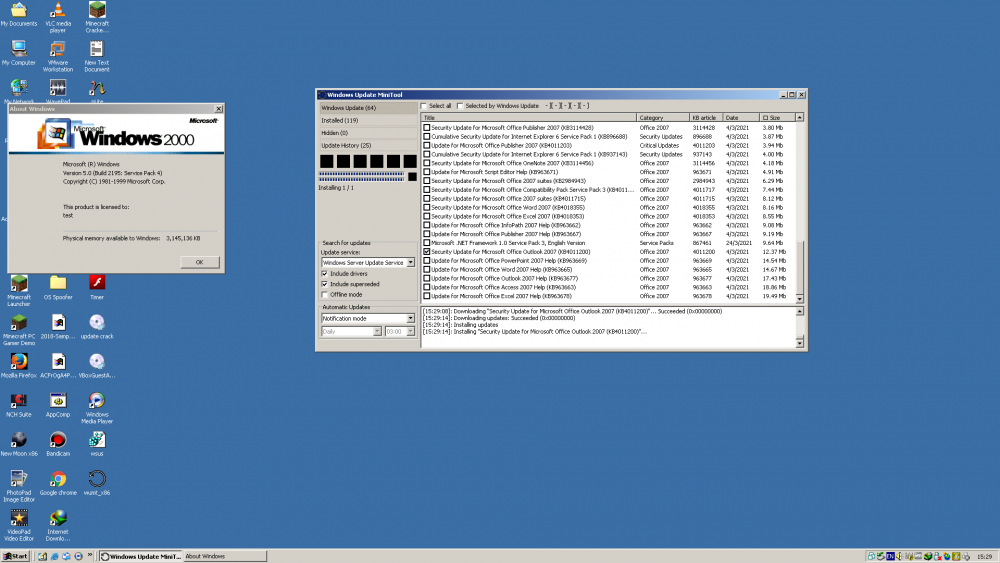The height and width of the screenshot is (563, 1000).
Task: Click the update list scrollbar down arrow
Action: tap(800, 298)
